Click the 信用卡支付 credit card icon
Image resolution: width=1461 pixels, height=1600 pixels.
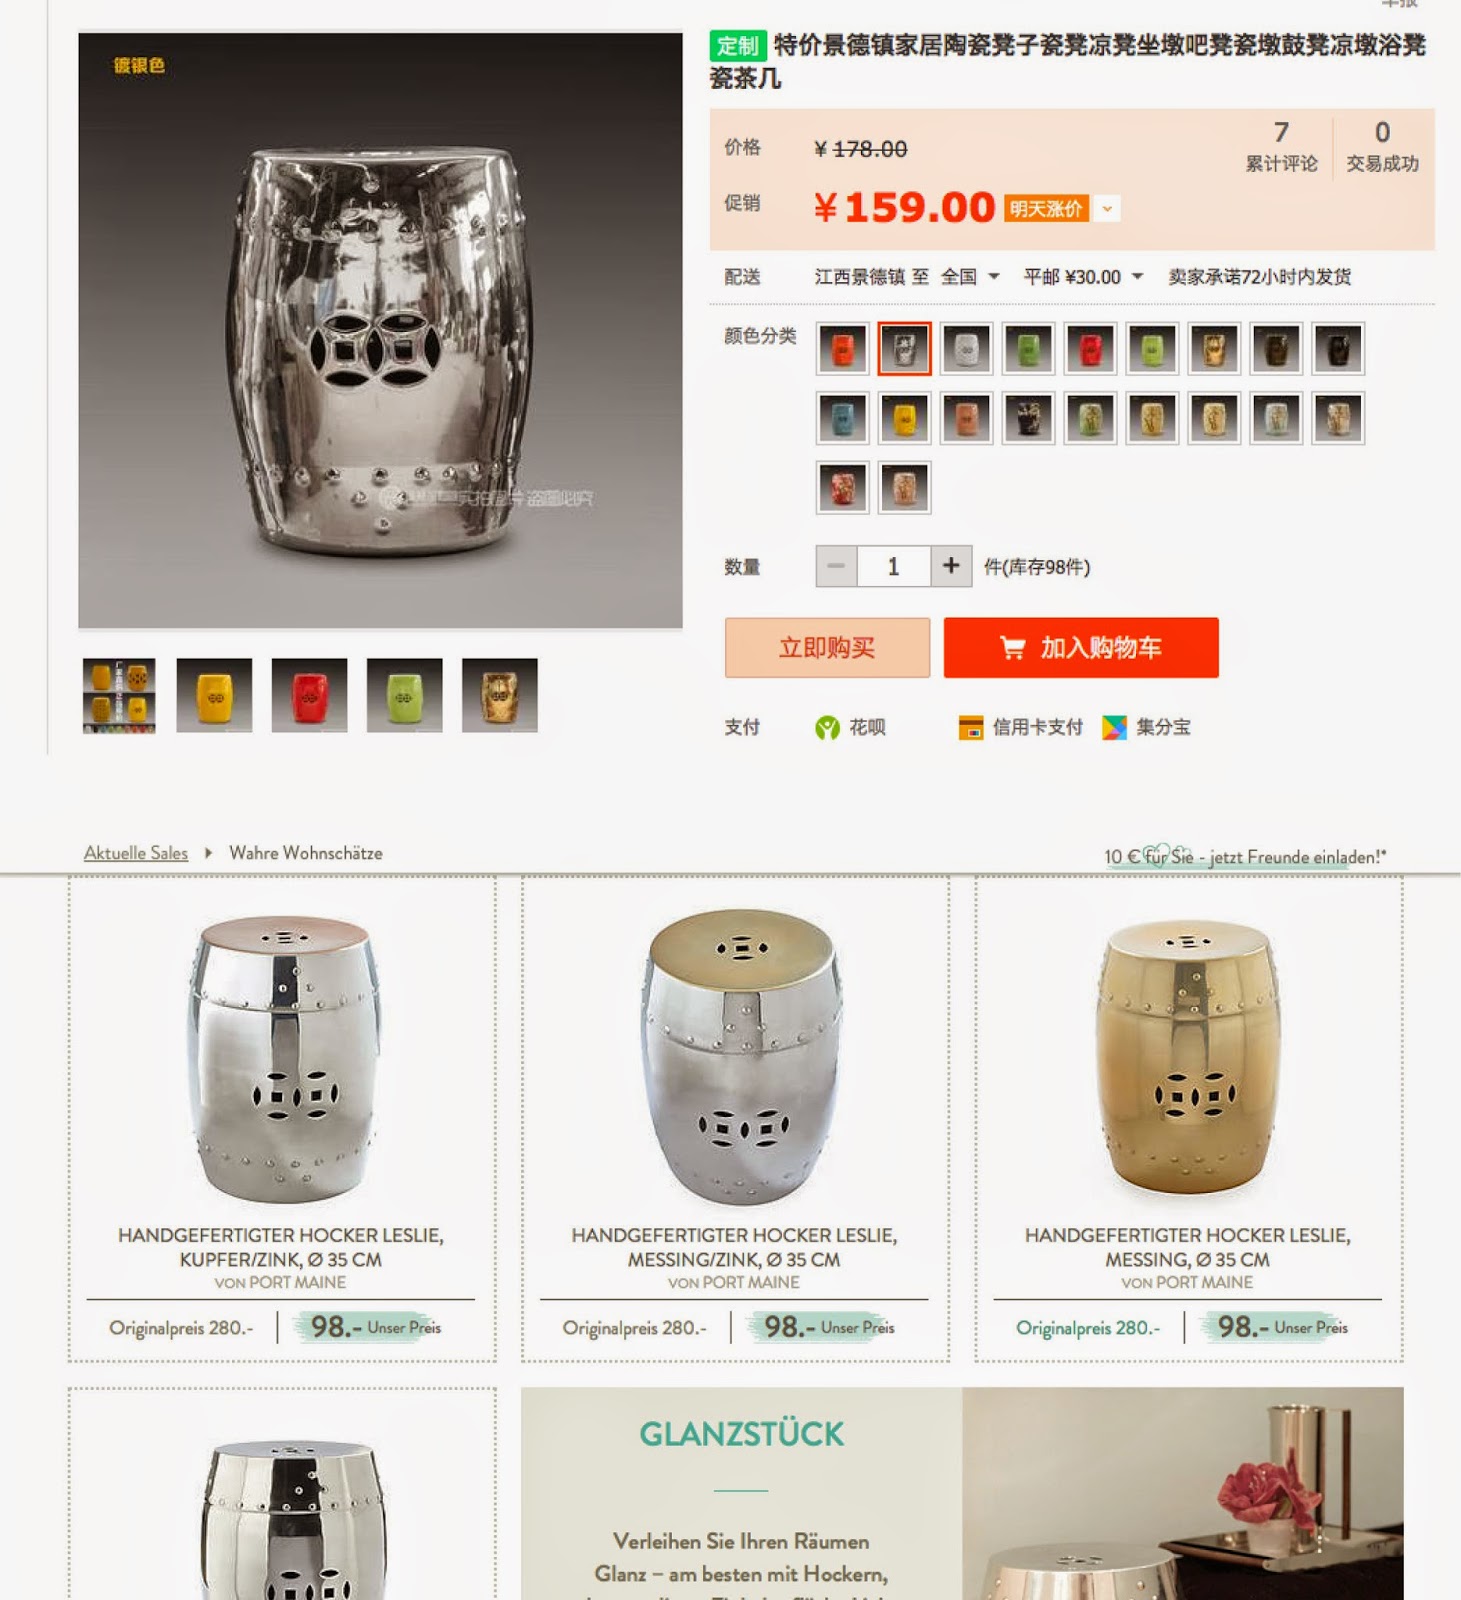970,728
